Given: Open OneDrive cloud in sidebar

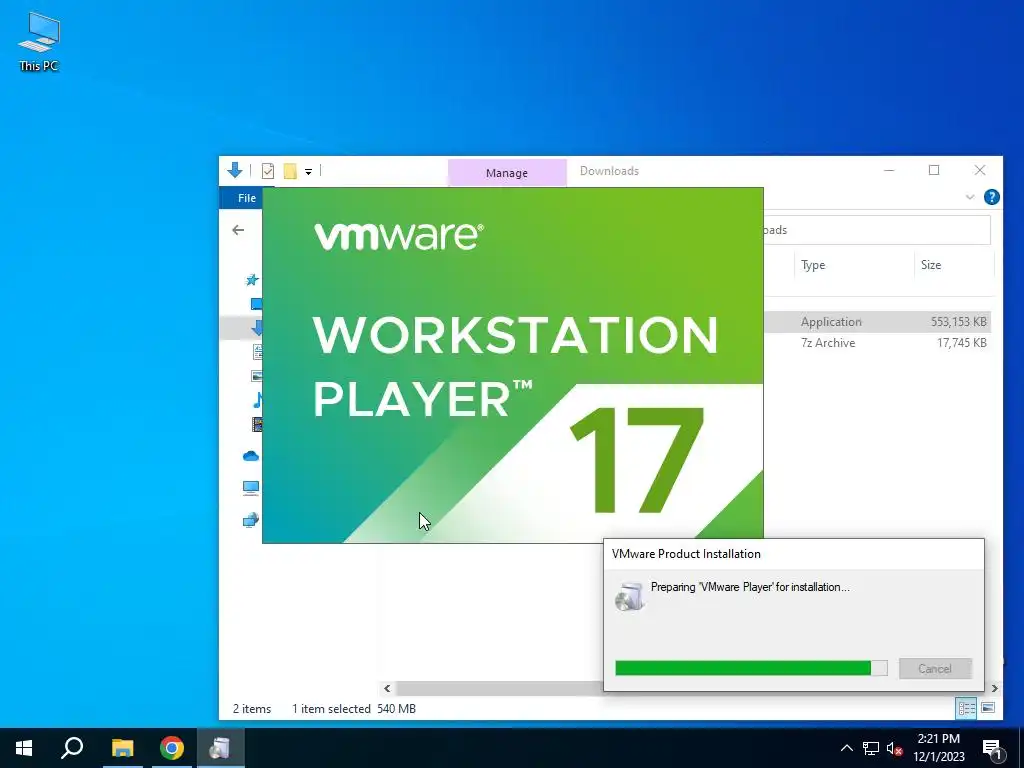Looking at the screenshot, I should click(x=251, y=456).
